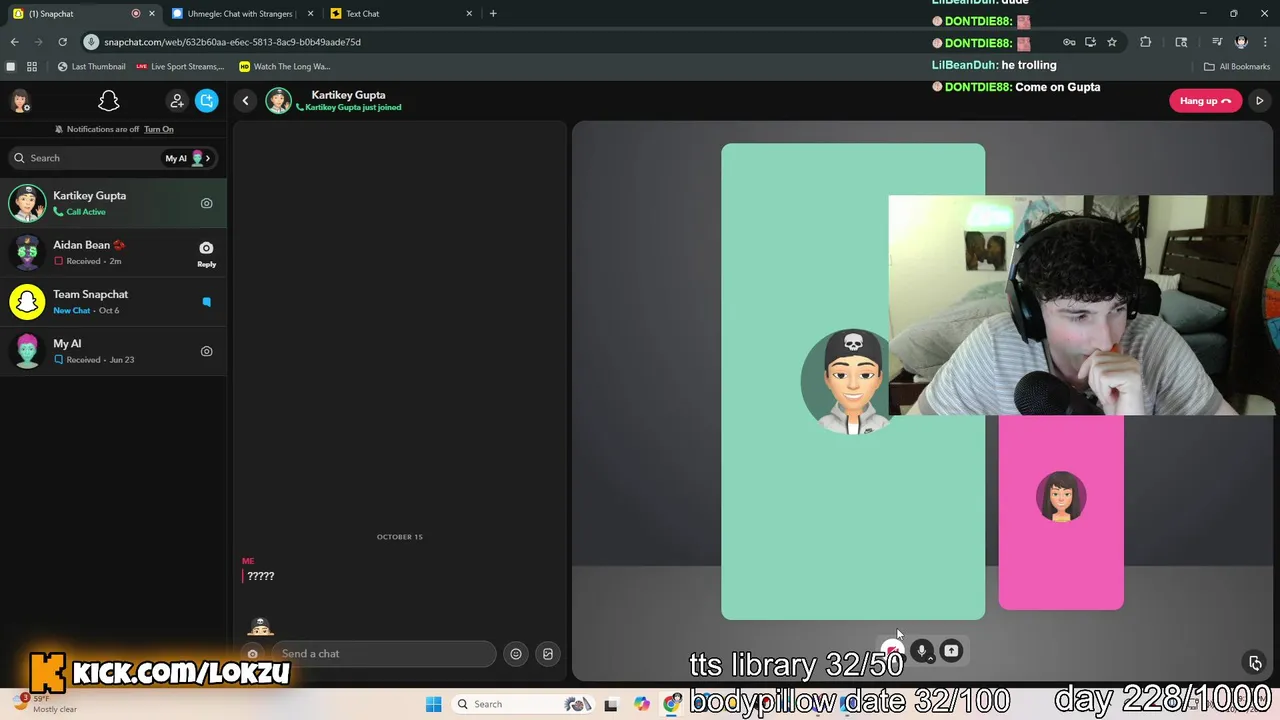This screenshot has width=1280, height=720.
Task: Open All Bookmarks folder
Action: [1237, 67]
